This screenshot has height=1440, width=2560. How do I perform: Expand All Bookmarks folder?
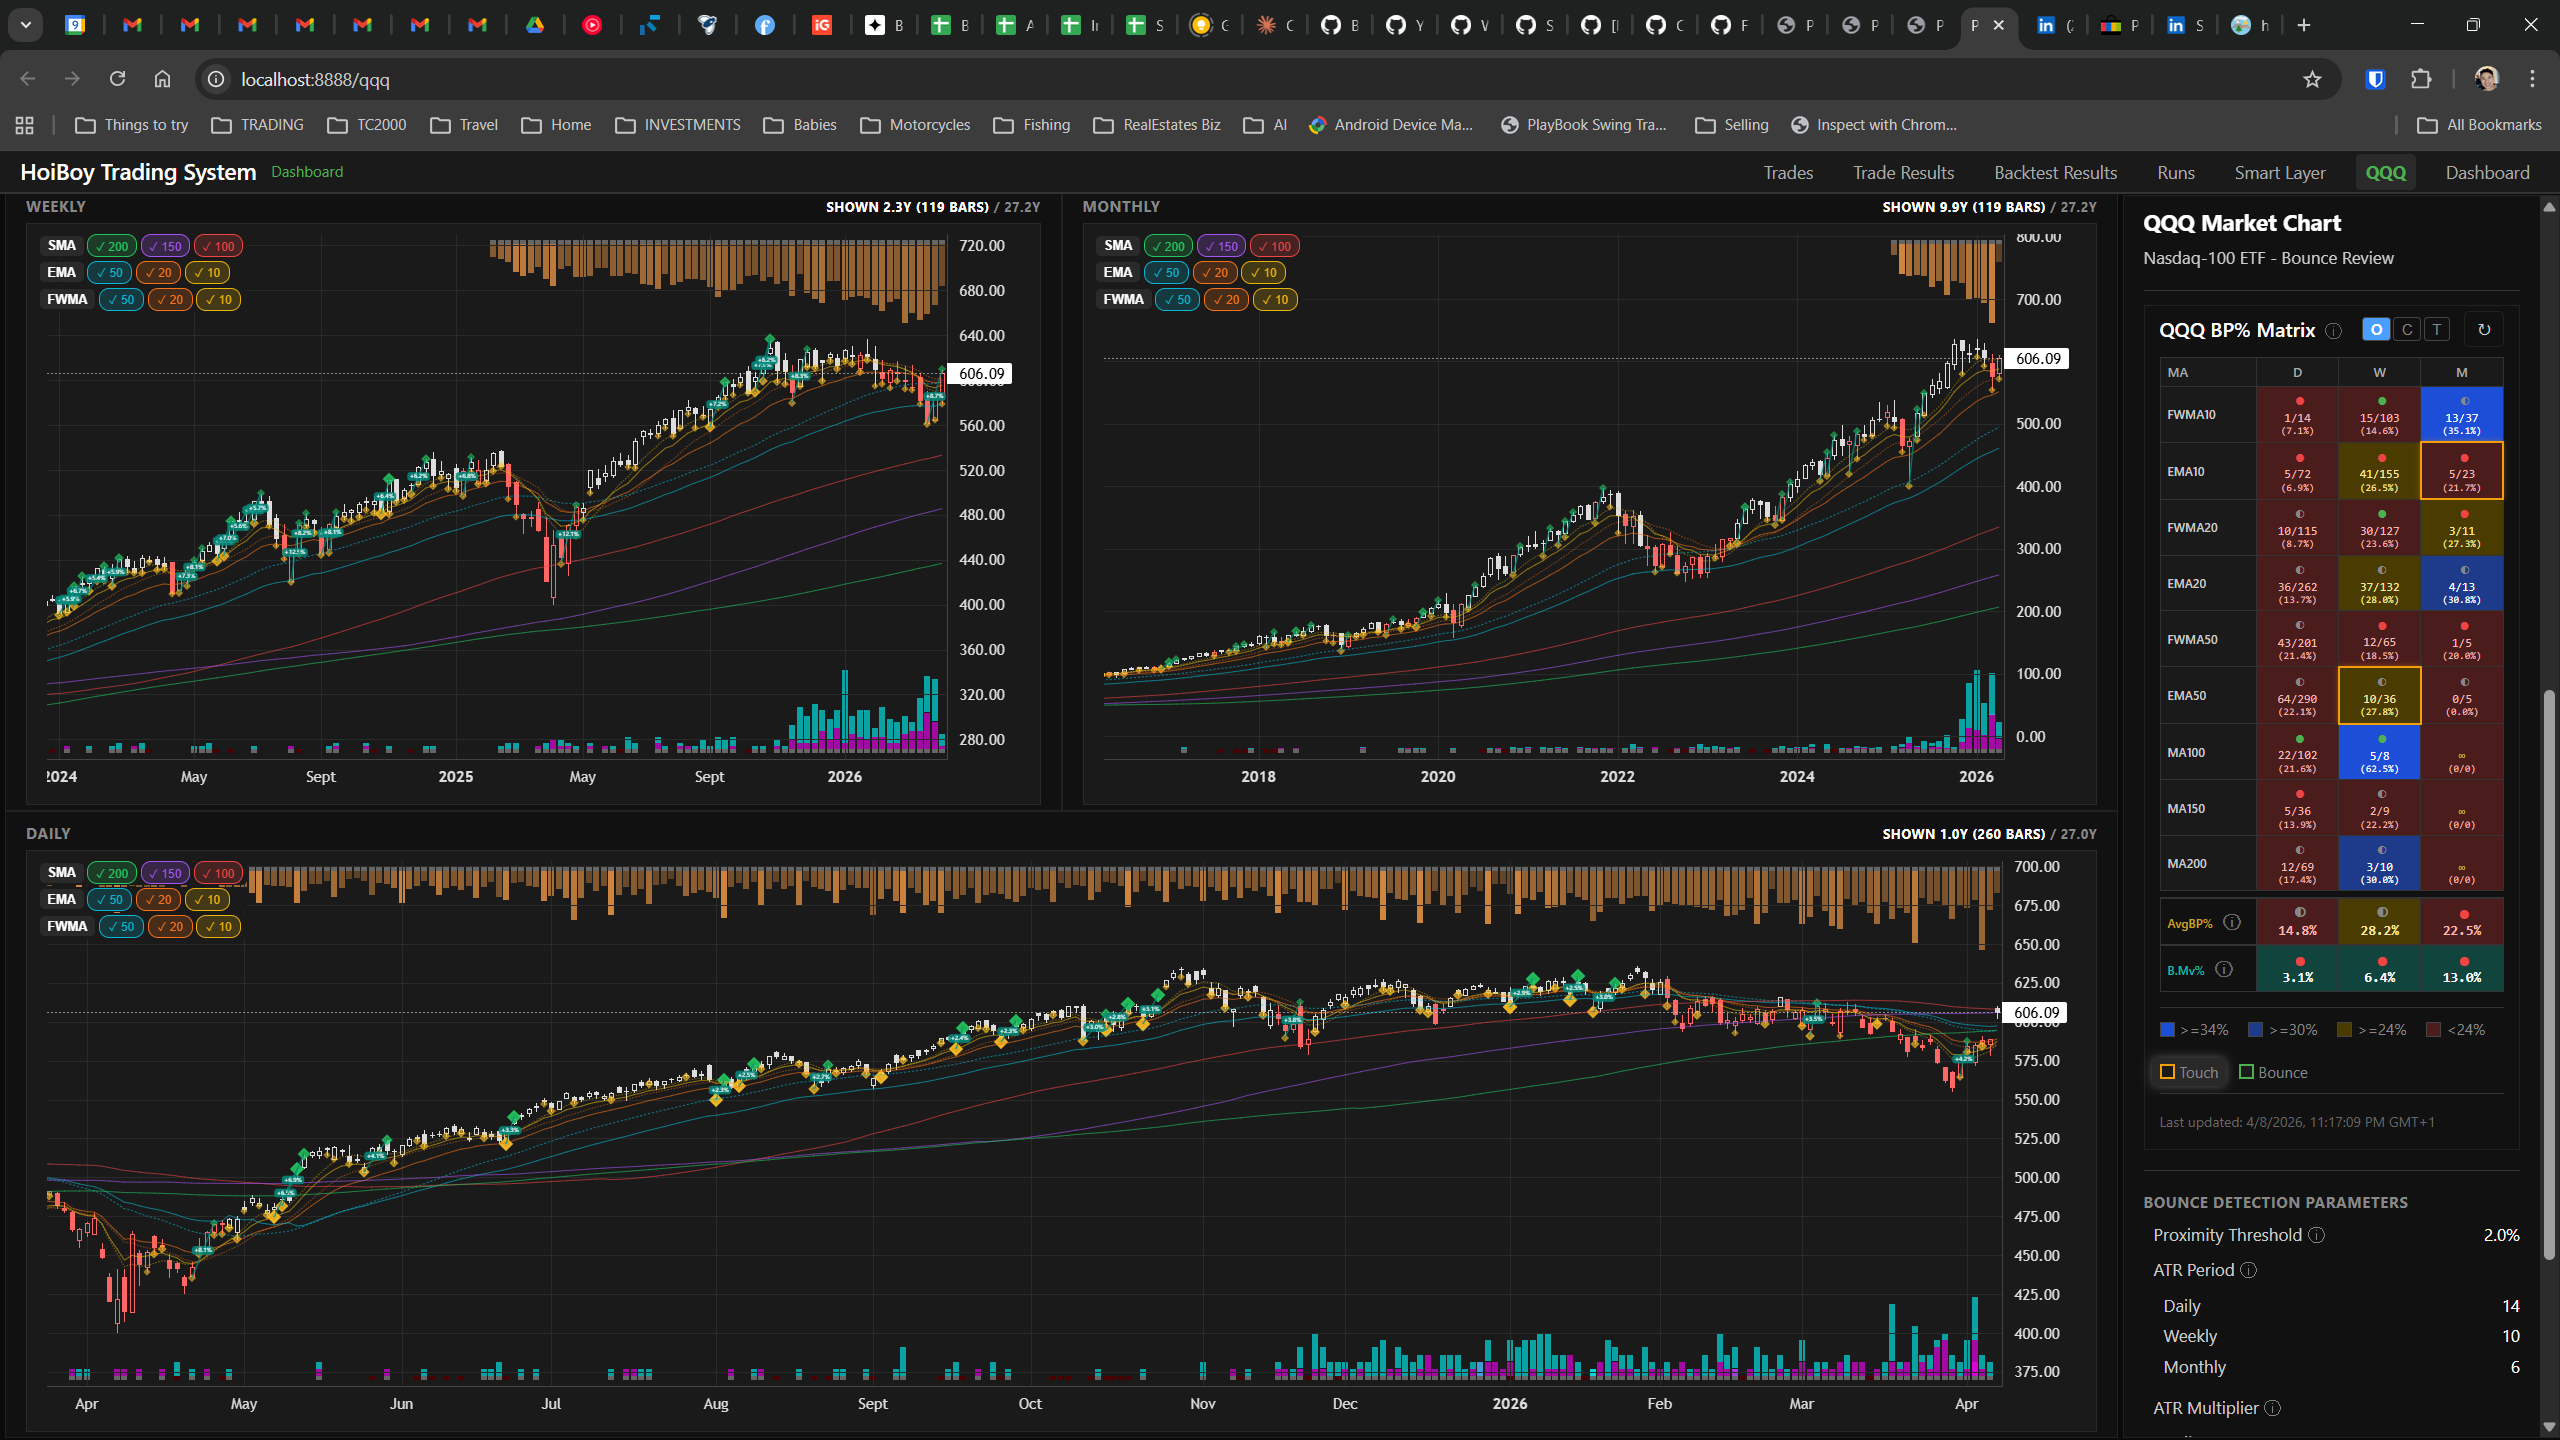click(x=2479, y=125)
